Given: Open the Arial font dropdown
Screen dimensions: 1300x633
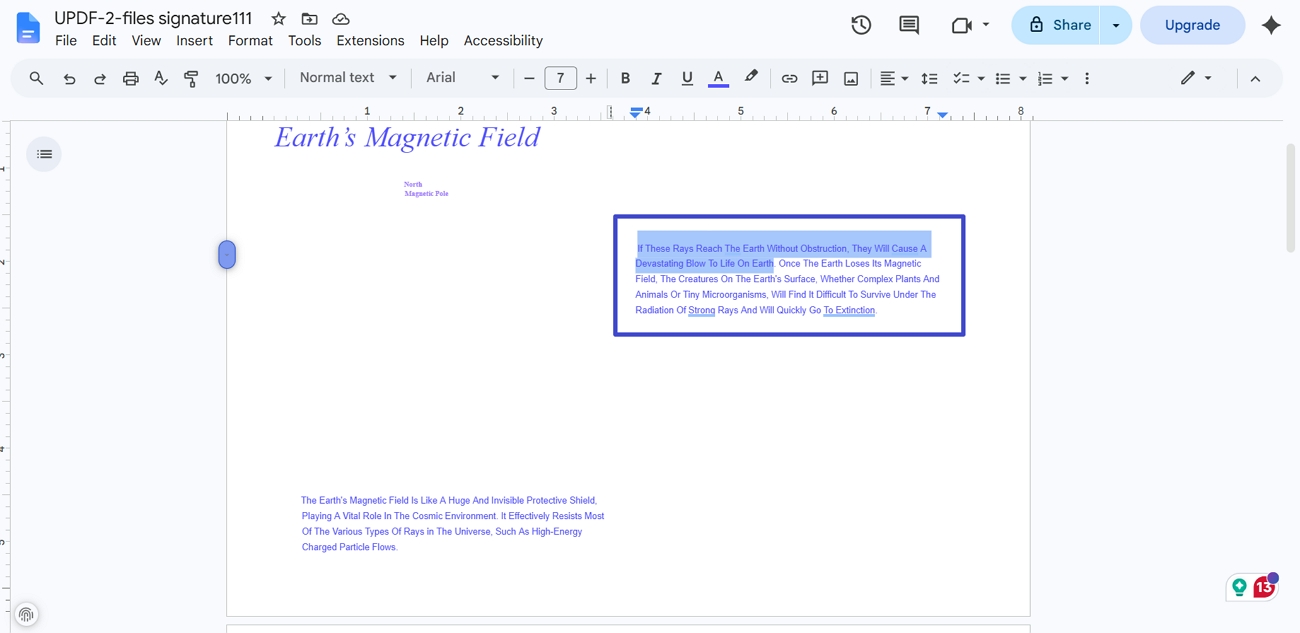Looking at the screenshot, I should [x=463, y=78].
